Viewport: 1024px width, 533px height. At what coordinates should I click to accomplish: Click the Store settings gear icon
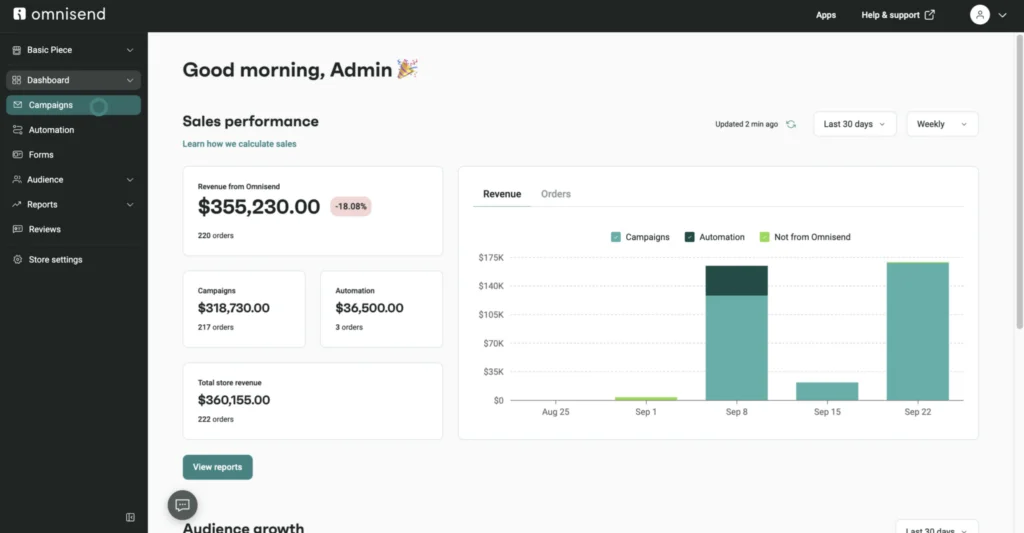[18, 259]
